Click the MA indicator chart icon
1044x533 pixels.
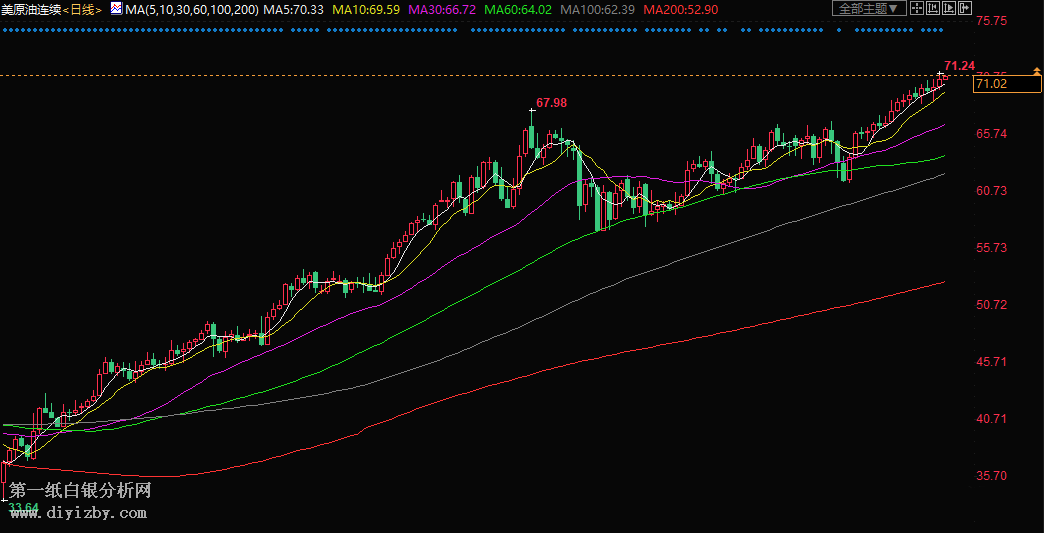[116, 9]
